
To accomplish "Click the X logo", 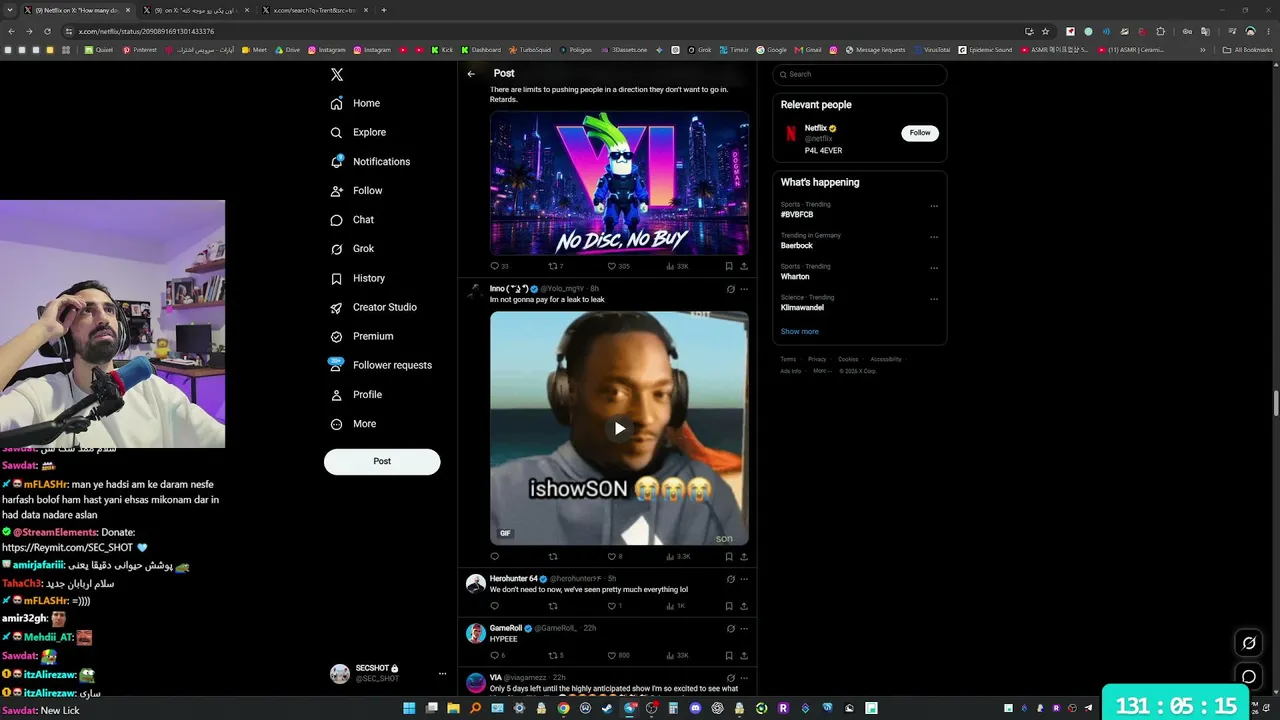I will coord(337,75).
